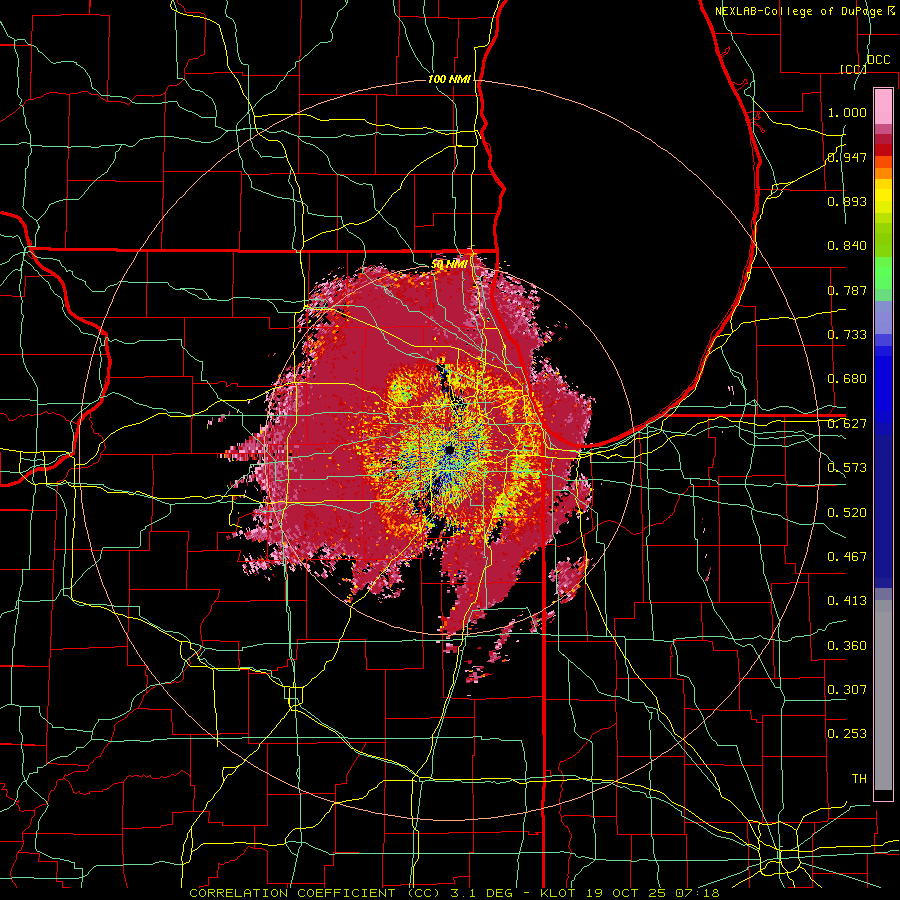Select the 0.893 value on the color scale
Screen dimensions: 900x900
pyautogui.click(x=847, y=201)
